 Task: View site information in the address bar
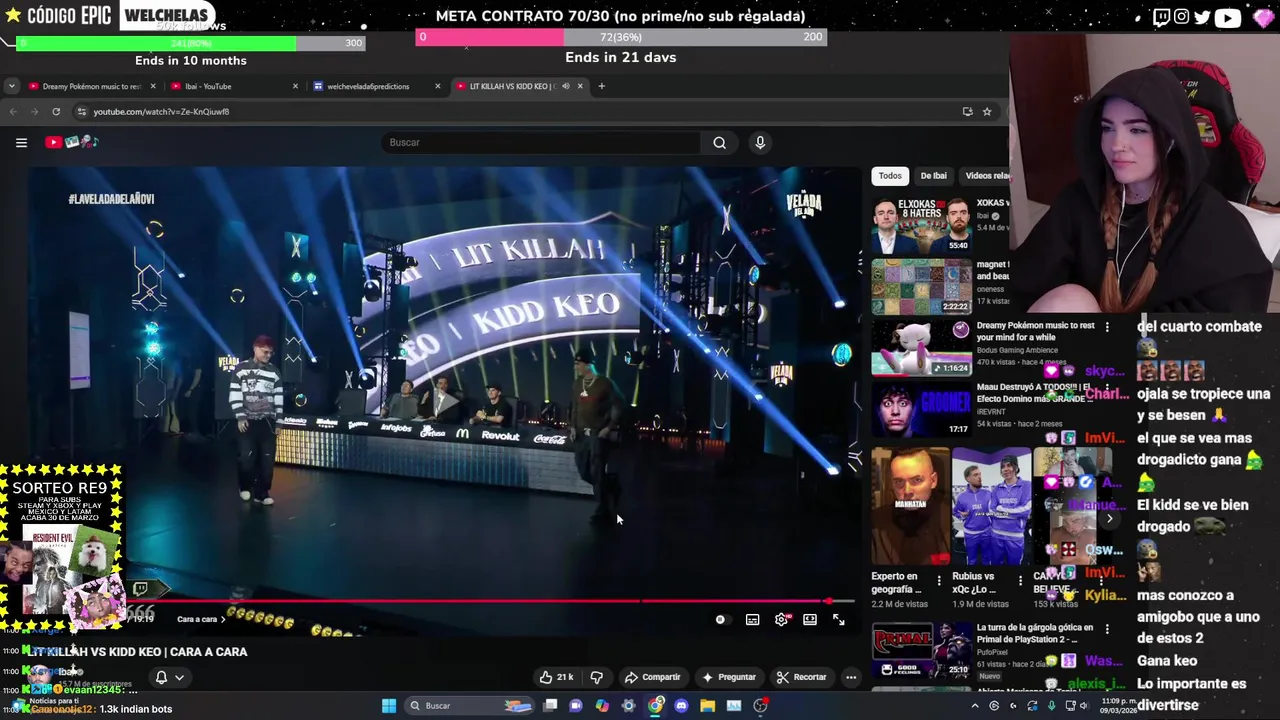click(82, 112)
